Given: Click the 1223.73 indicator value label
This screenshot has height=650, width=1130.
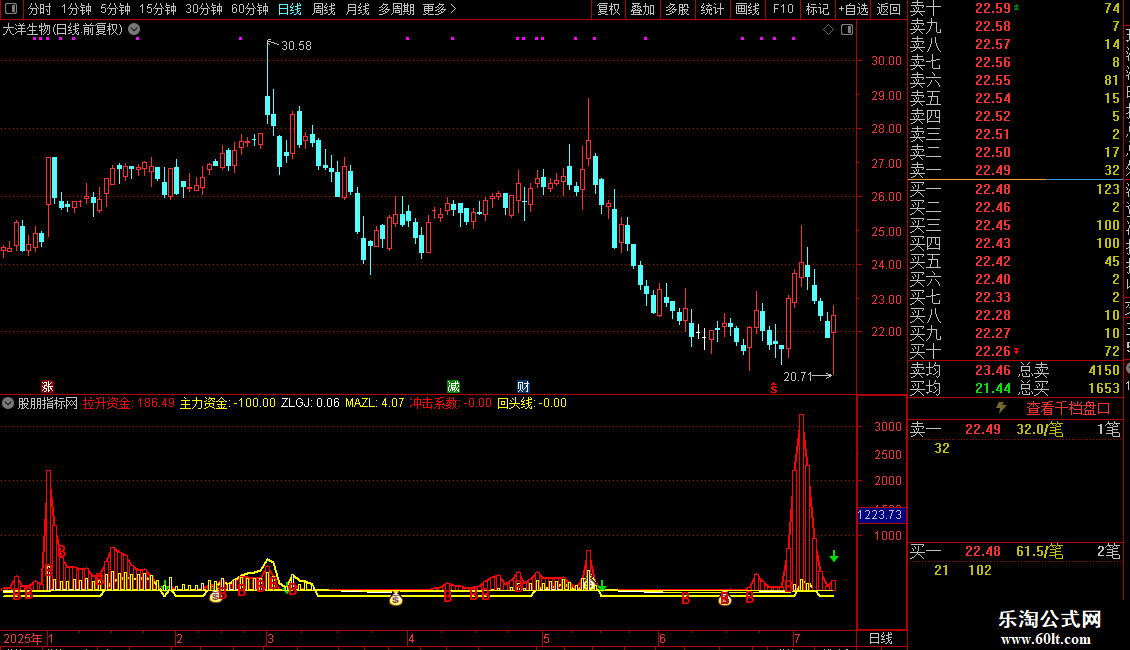Looking at the screenshot, I should tap(881, 515).
